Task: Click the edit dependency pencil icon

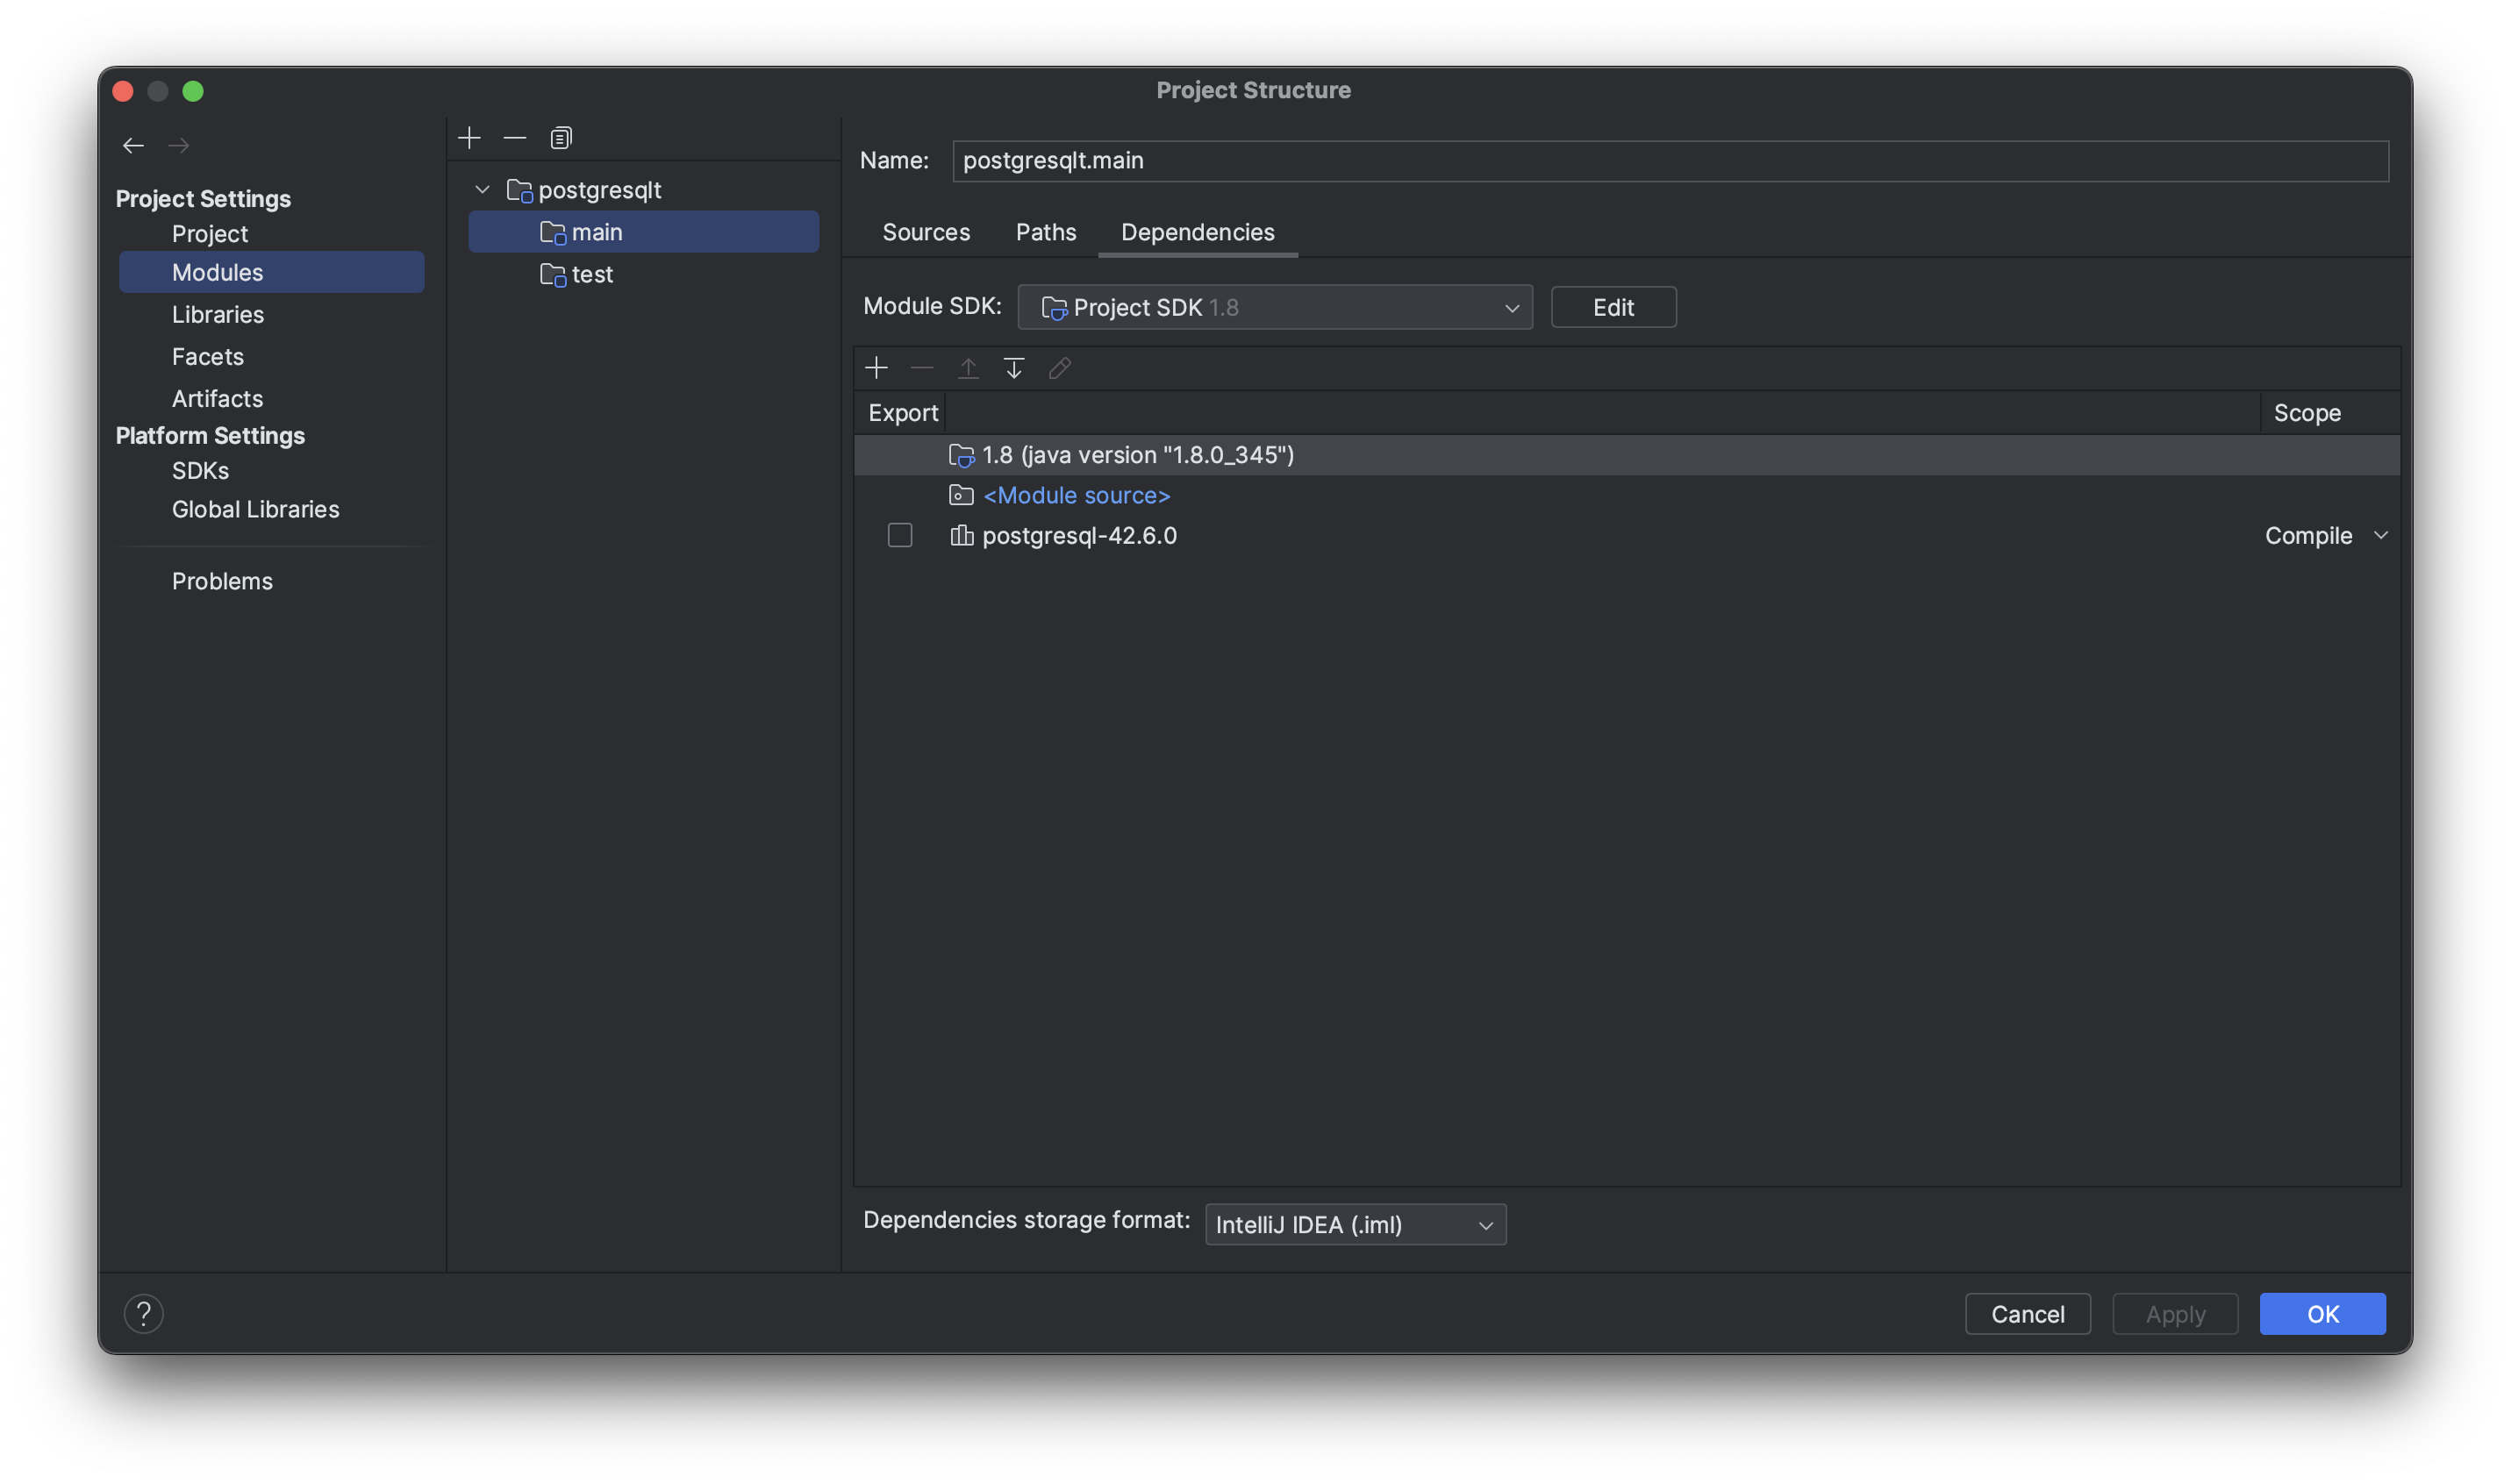Action: point(1060,368)
